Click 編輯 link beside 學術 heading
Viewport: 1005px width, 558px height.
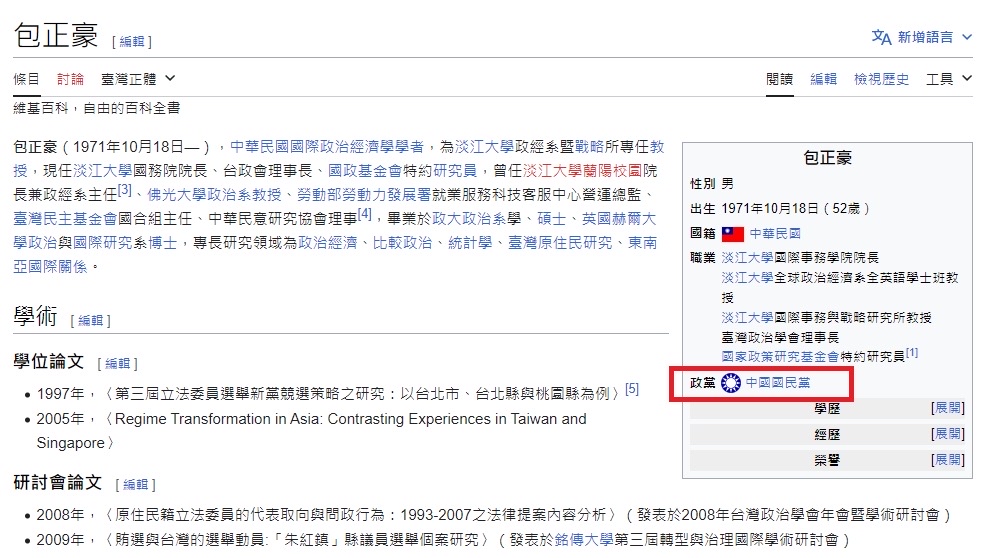pyautogui.click(x=90, y=320)
